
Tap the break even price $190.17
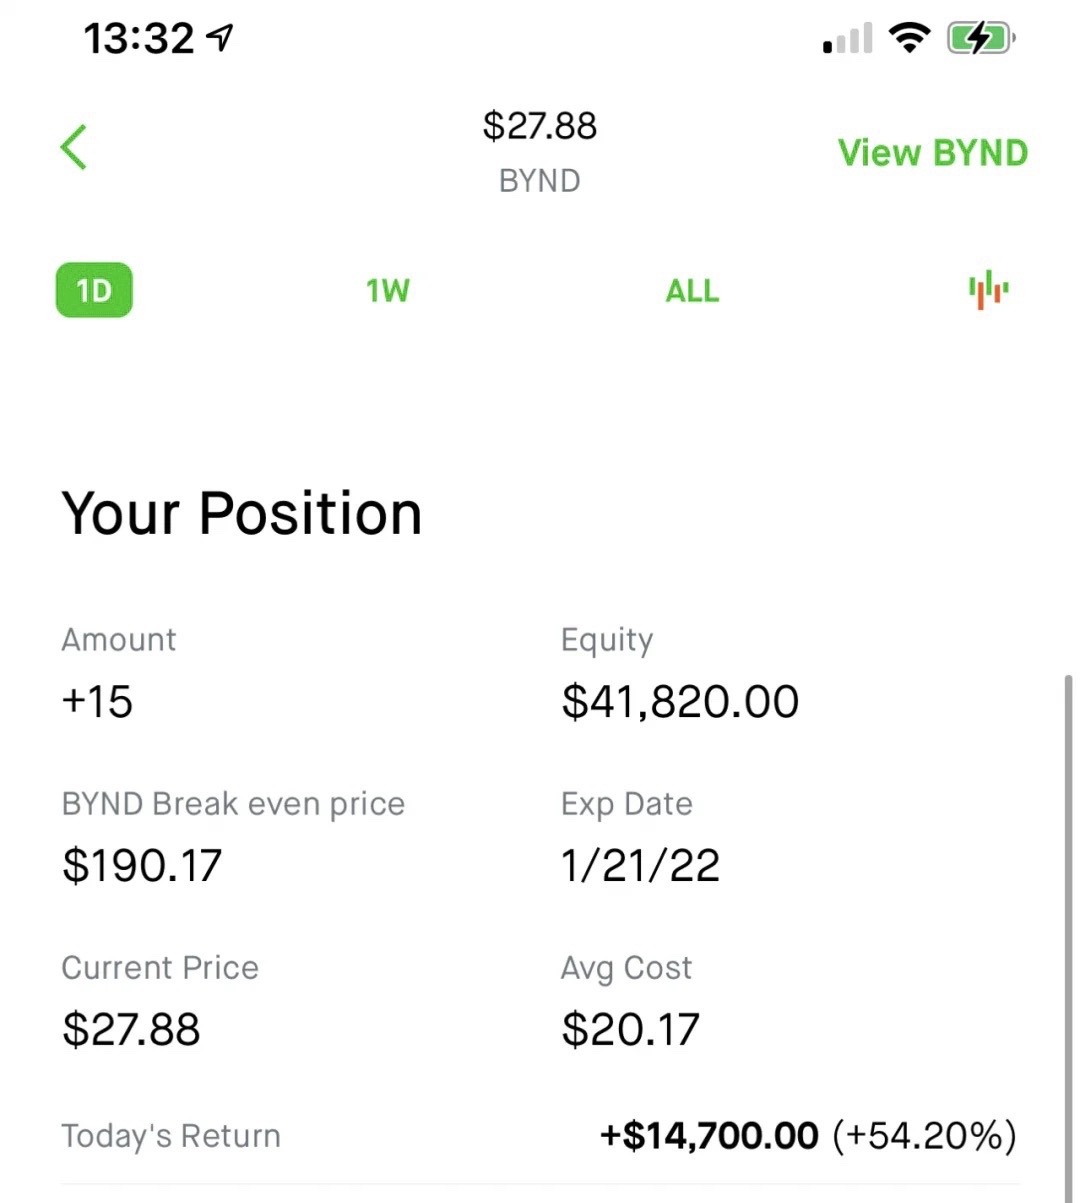pyautogui.click(x=142, y=866)
